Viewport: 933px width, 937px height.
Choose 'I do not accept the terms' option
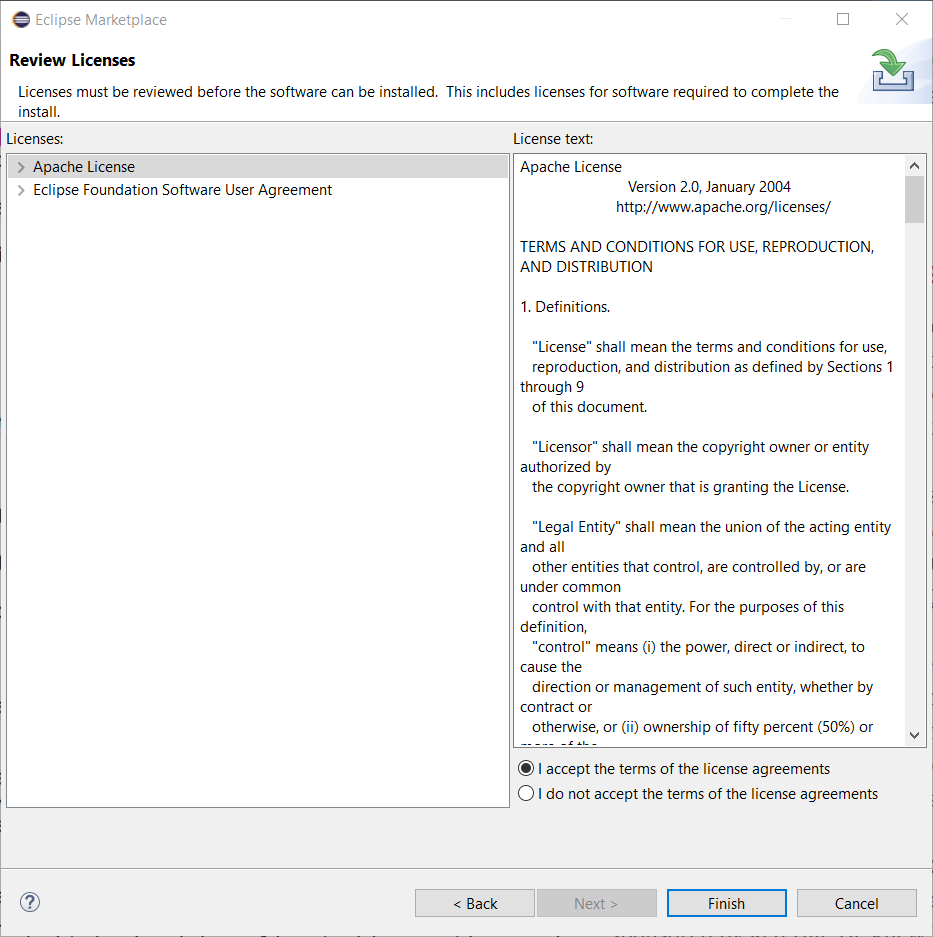pos(527,794)
